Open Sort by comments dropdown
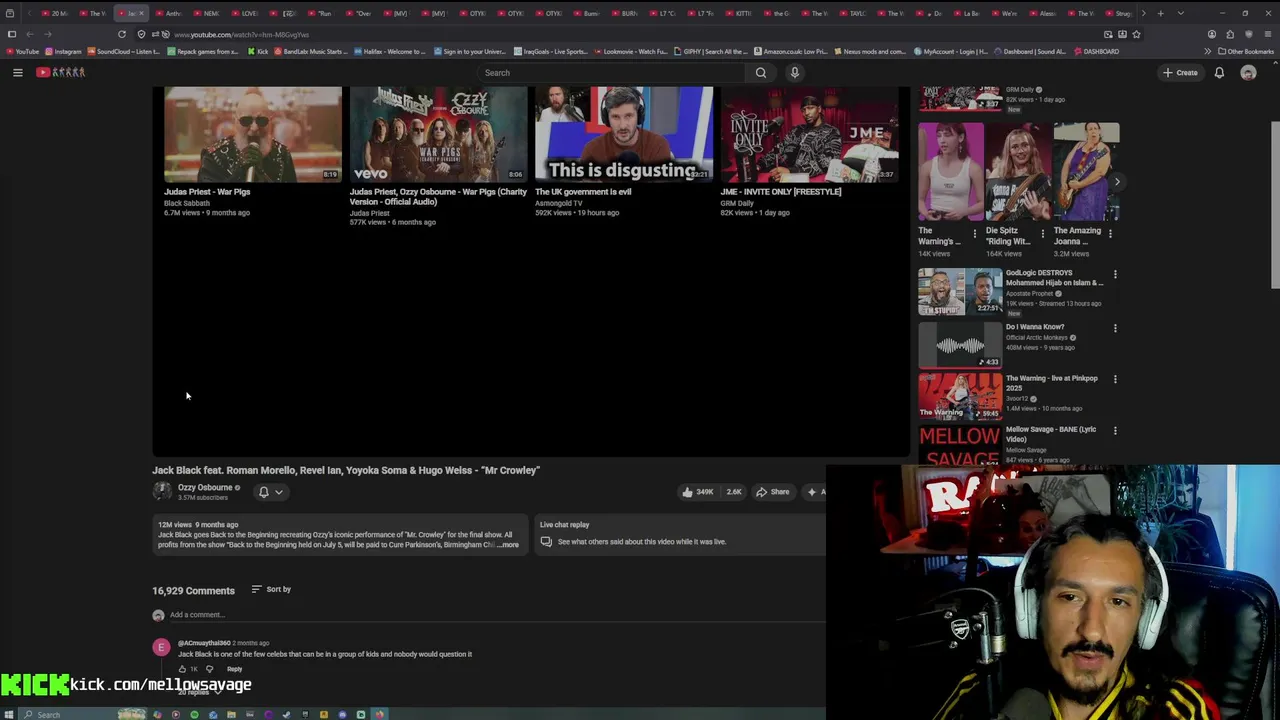Screen dimensions: 1280x720 (271, 589)
